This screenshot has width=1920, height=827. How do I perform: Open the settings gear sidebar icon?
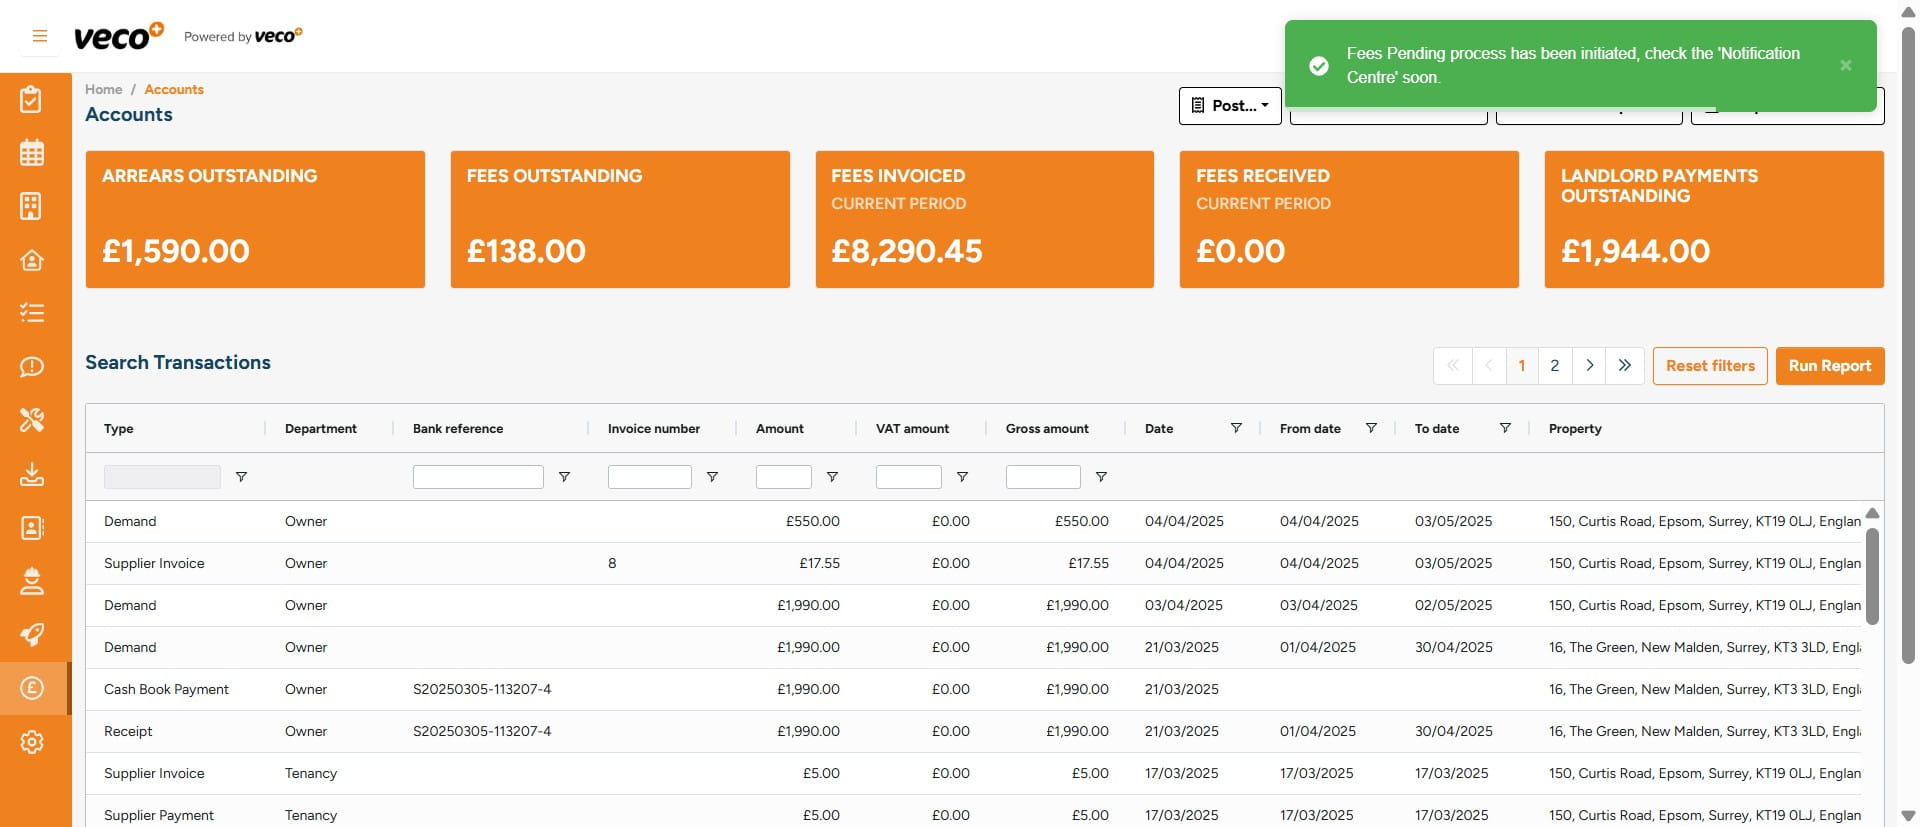click(x=32, y=742)
